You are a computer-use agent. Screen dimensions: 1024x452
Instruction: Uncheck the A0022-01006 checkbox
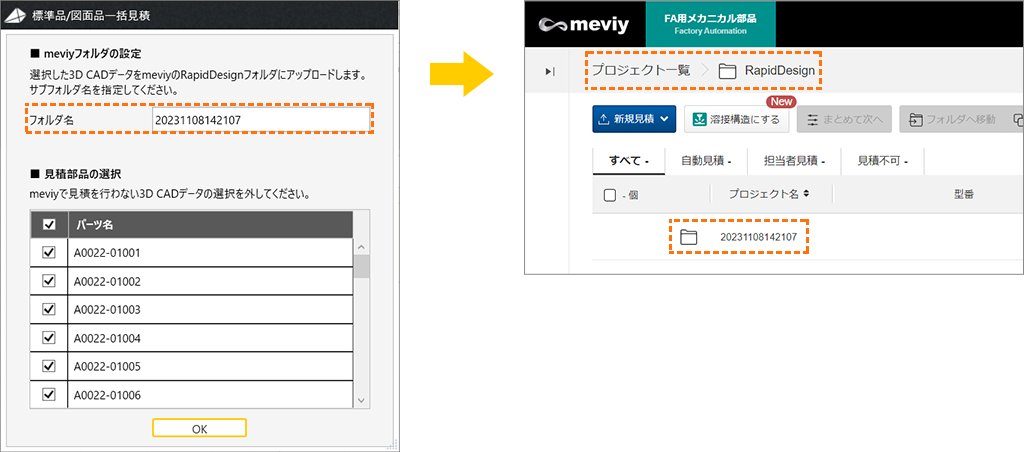click(48, 395)
